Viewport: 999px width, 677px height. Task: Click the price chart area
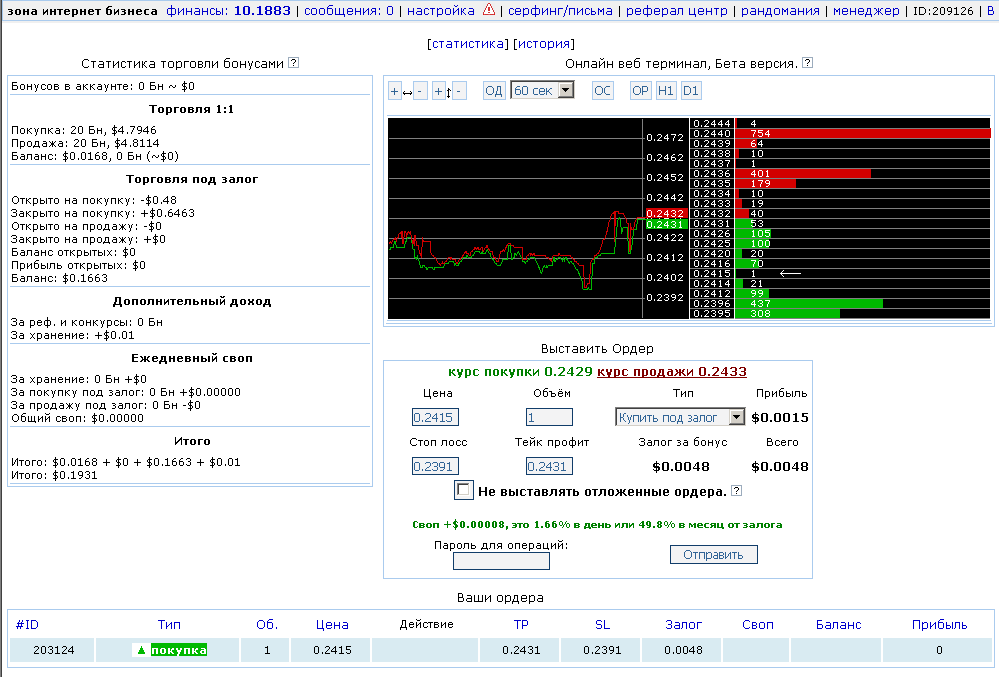pos(515,218)
